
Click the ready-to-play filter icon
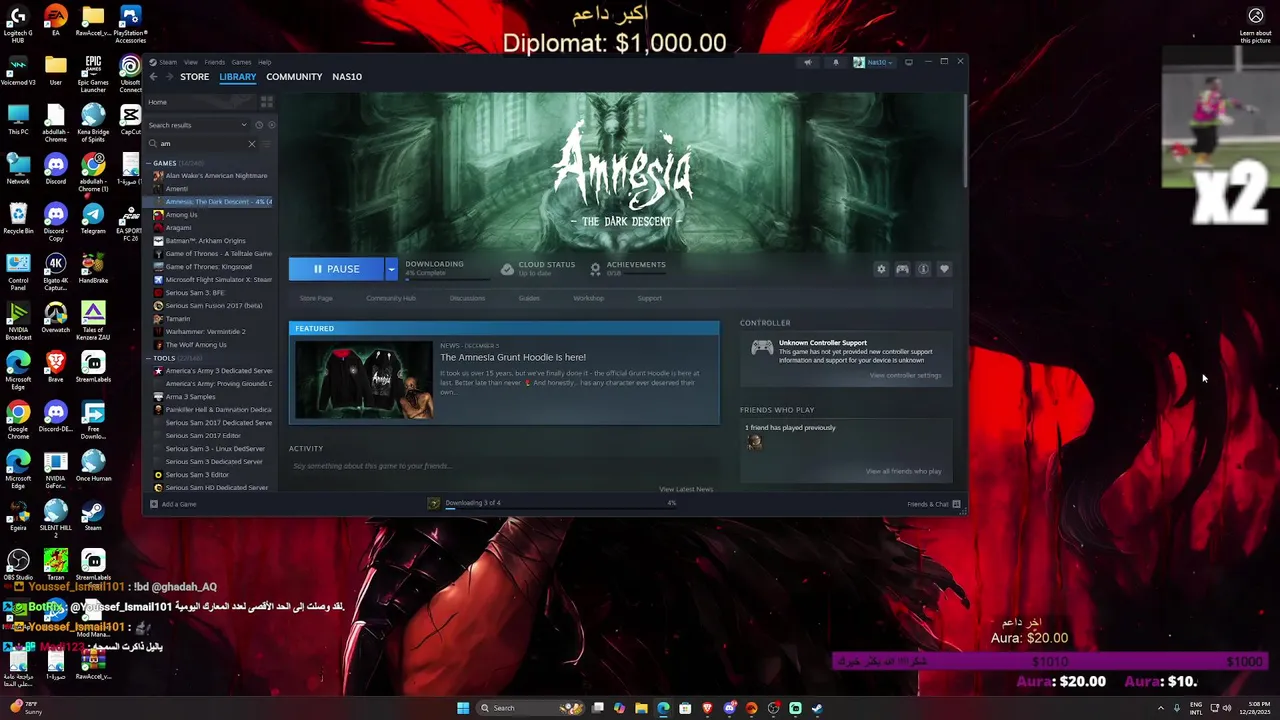click(271, 125)
